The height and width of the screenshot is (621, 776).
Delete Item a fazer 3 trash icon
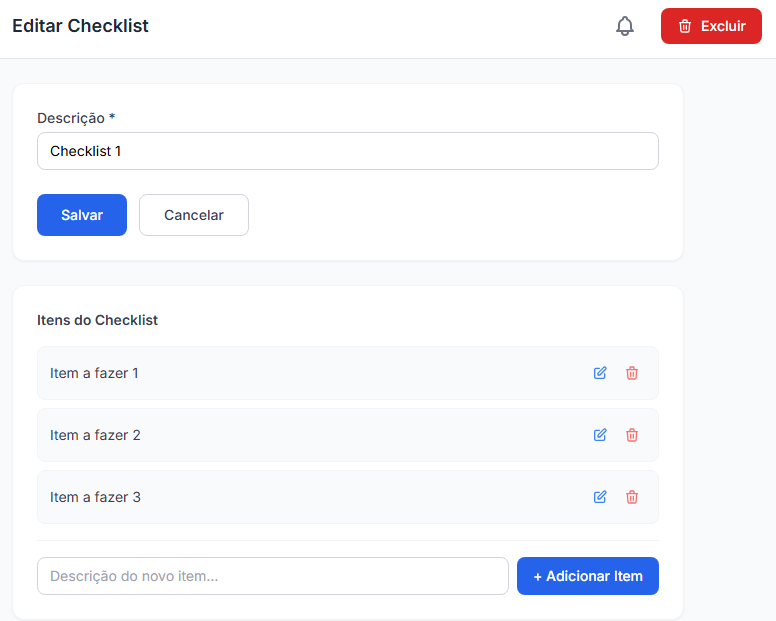click(631, 497)
